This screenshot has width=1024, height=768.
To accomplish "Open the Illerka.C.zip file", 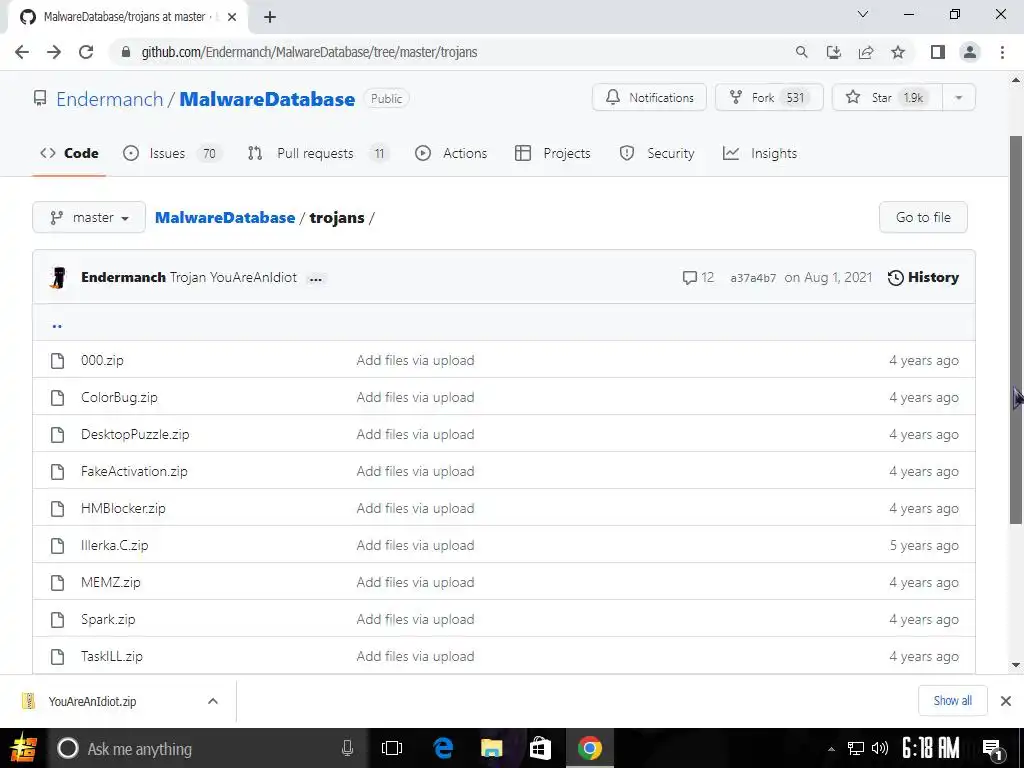I will 114,545.
